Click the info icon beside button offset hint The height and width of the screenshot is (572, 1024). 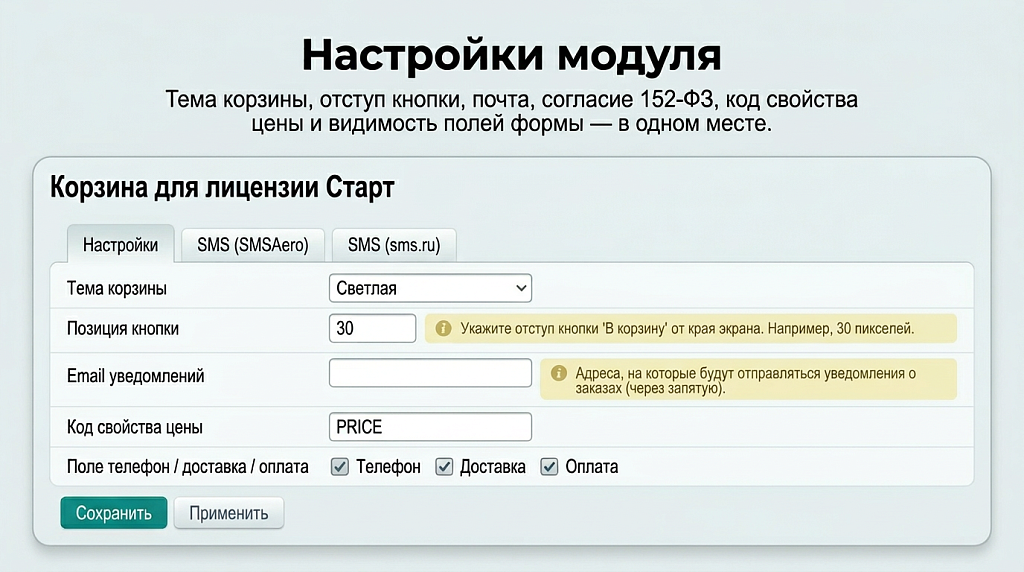pyautogui.click(x=443, y=329)
